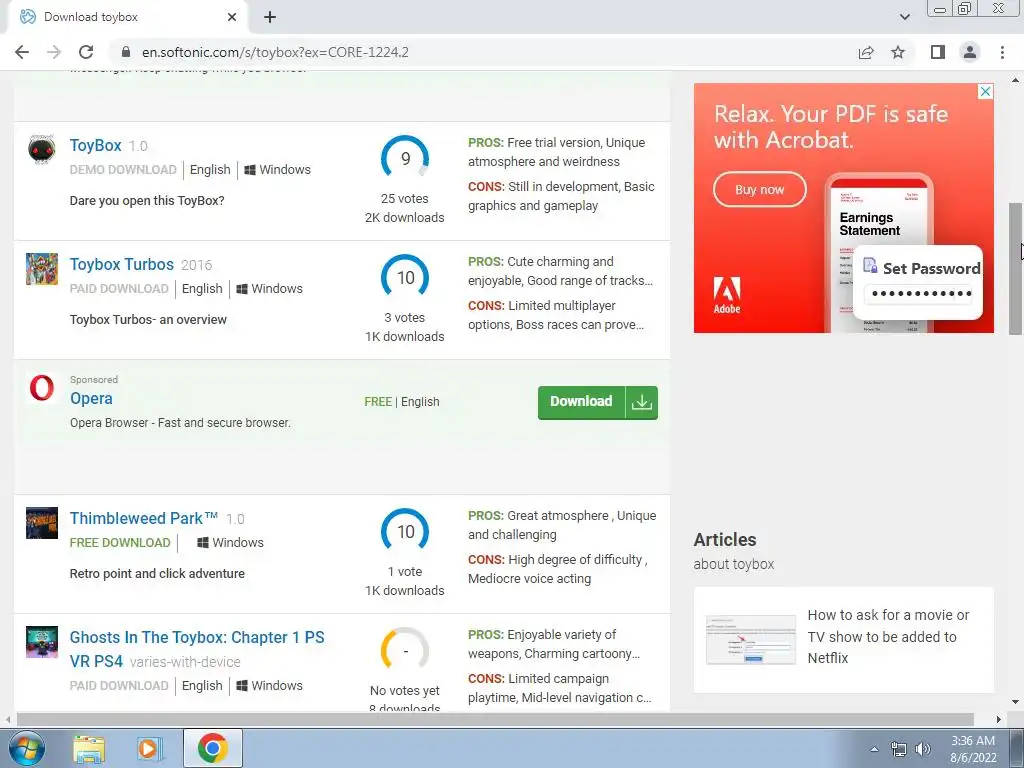The height and width of the screenshot is (768, 1024).
Task: Click '2K downloads' under ToyBox
Action: point(405,217)
